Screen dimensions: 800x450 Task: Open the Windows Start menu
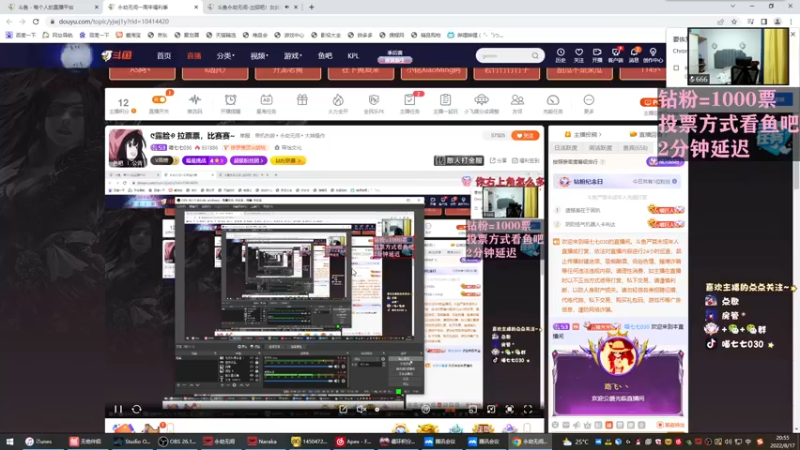[x=9, y=441]
